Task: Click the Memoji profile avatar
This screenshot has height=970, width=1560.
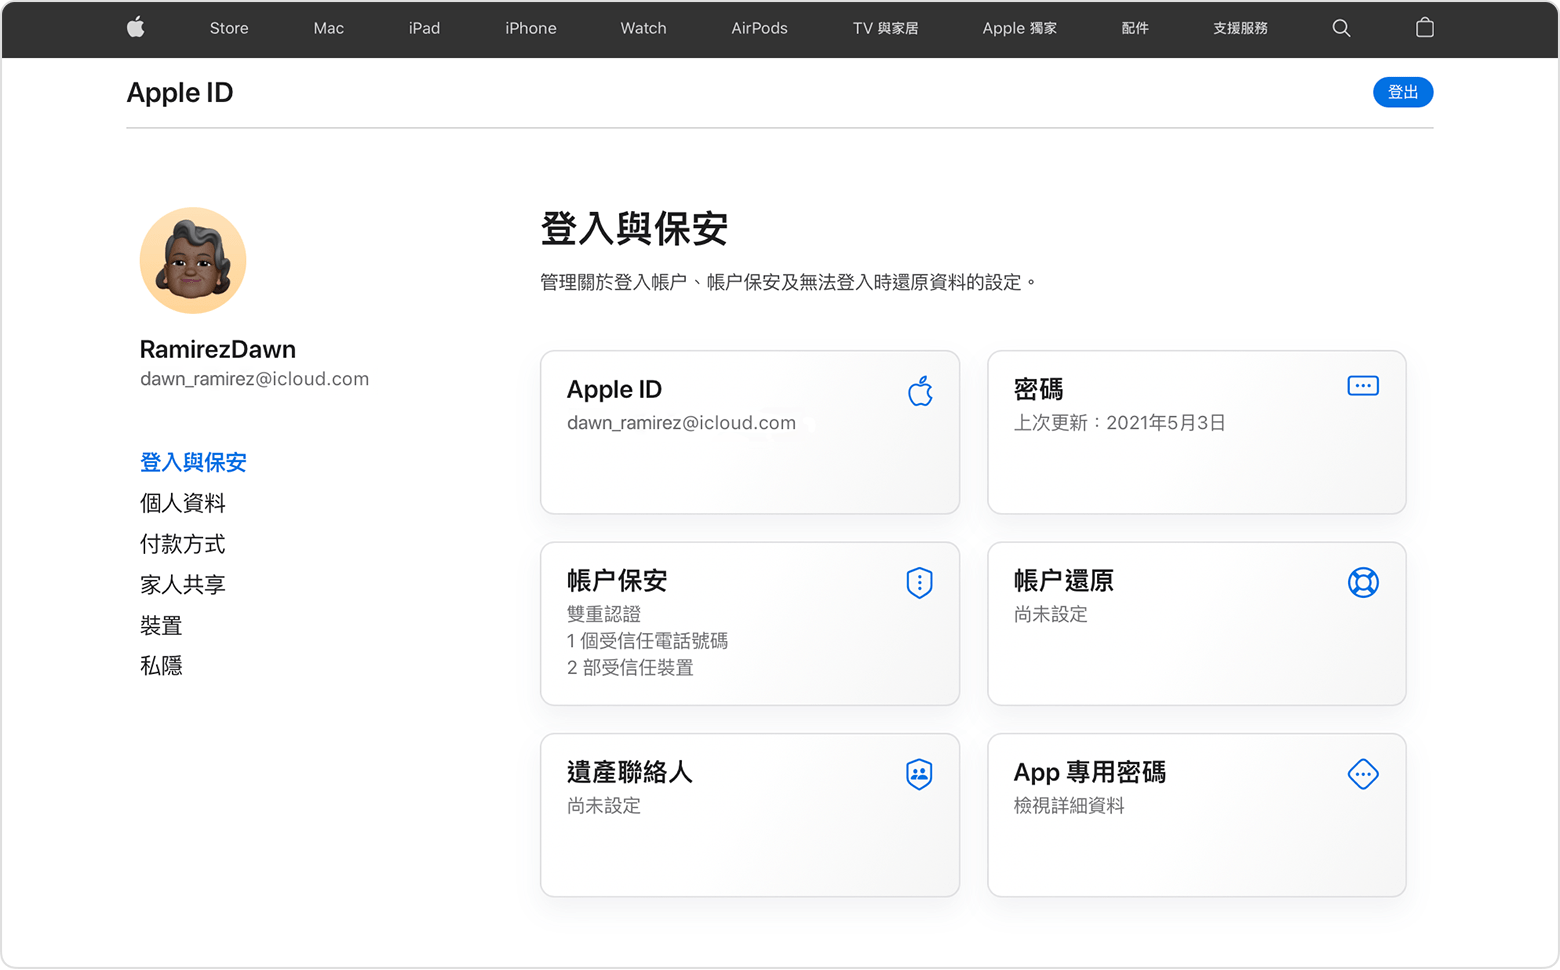Action: (x=193, y=261)
